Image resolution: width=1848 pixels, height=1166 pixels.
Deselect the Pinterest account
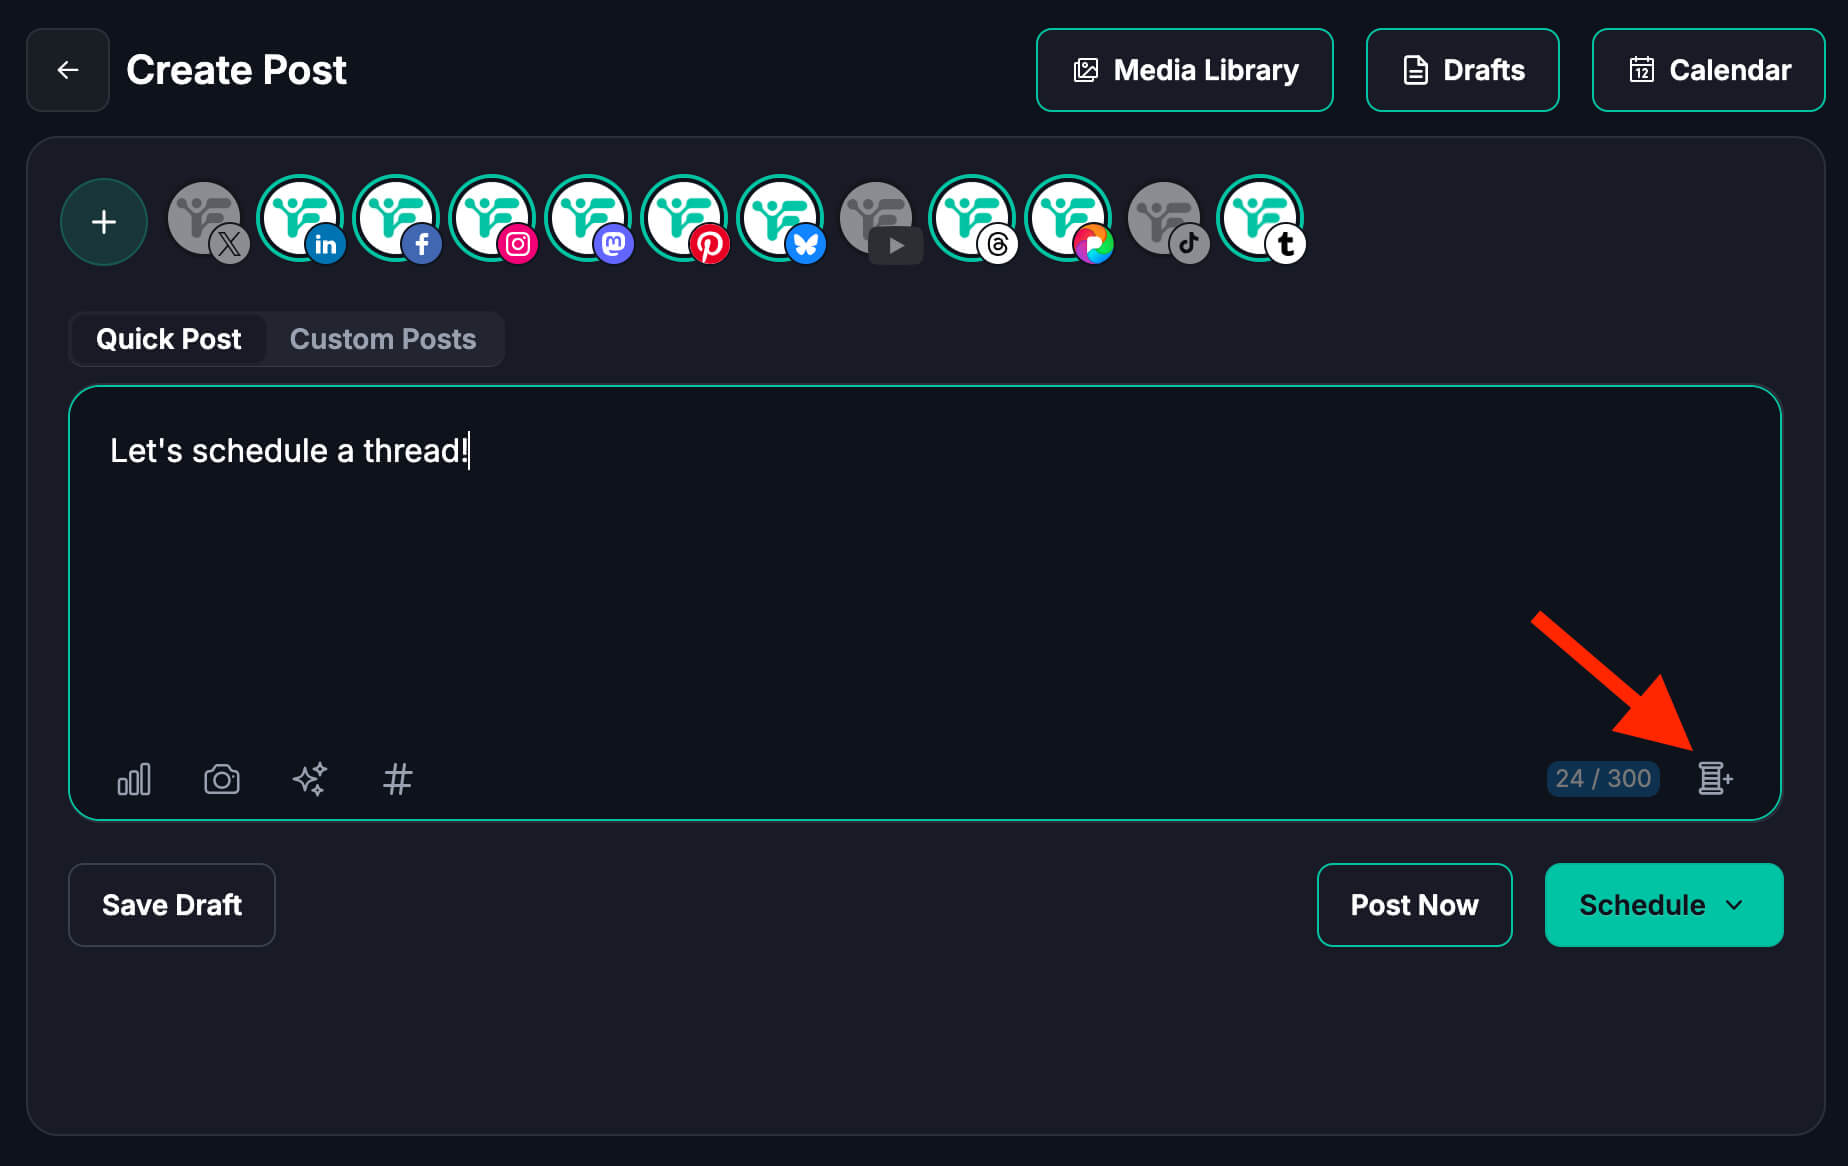[x=684, y=218]
